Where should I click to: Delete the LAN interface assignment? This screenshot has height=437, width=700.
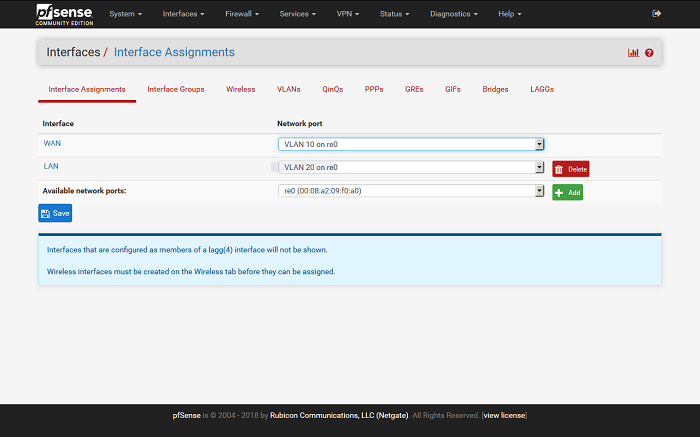pos(570,170)
